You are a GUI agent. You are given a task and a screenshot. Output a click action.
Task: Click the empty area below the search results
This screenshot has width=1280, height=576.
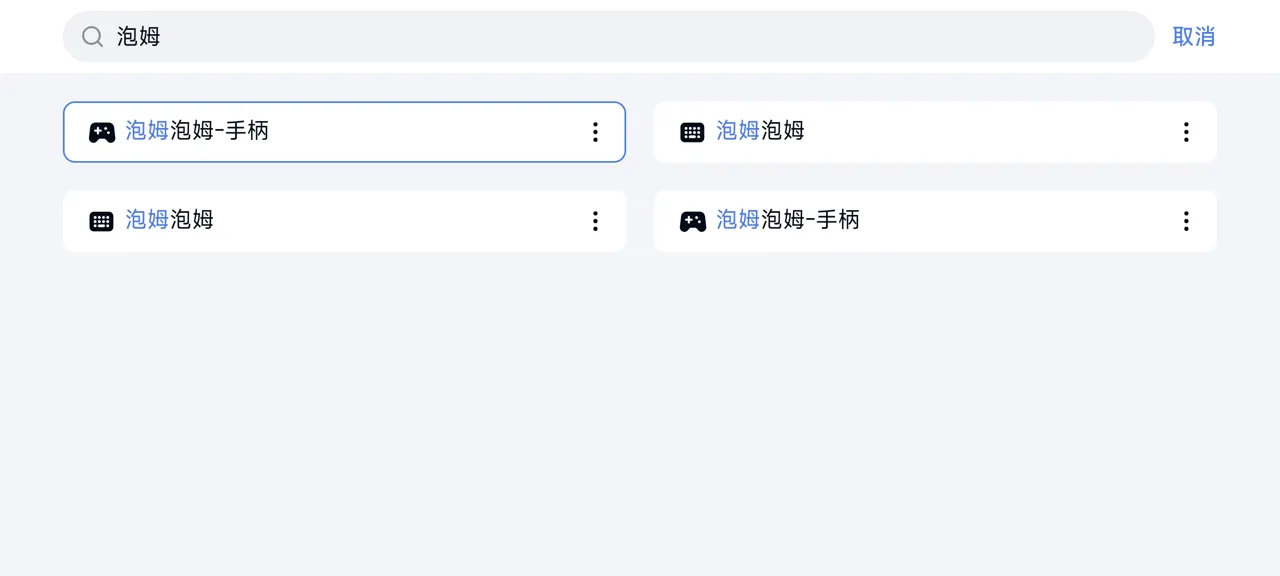(640, 410)
